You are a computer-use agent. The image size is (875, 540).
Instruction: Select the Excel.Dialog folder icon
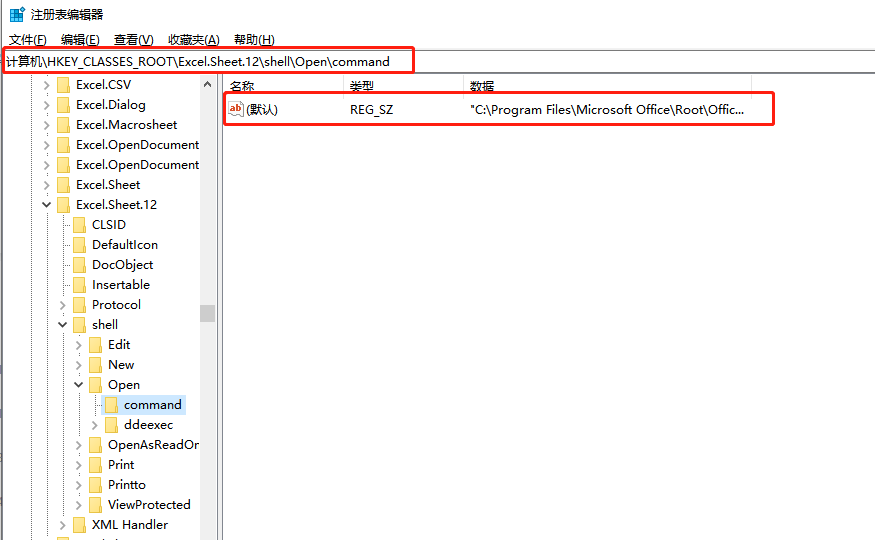tap(64, 105)
